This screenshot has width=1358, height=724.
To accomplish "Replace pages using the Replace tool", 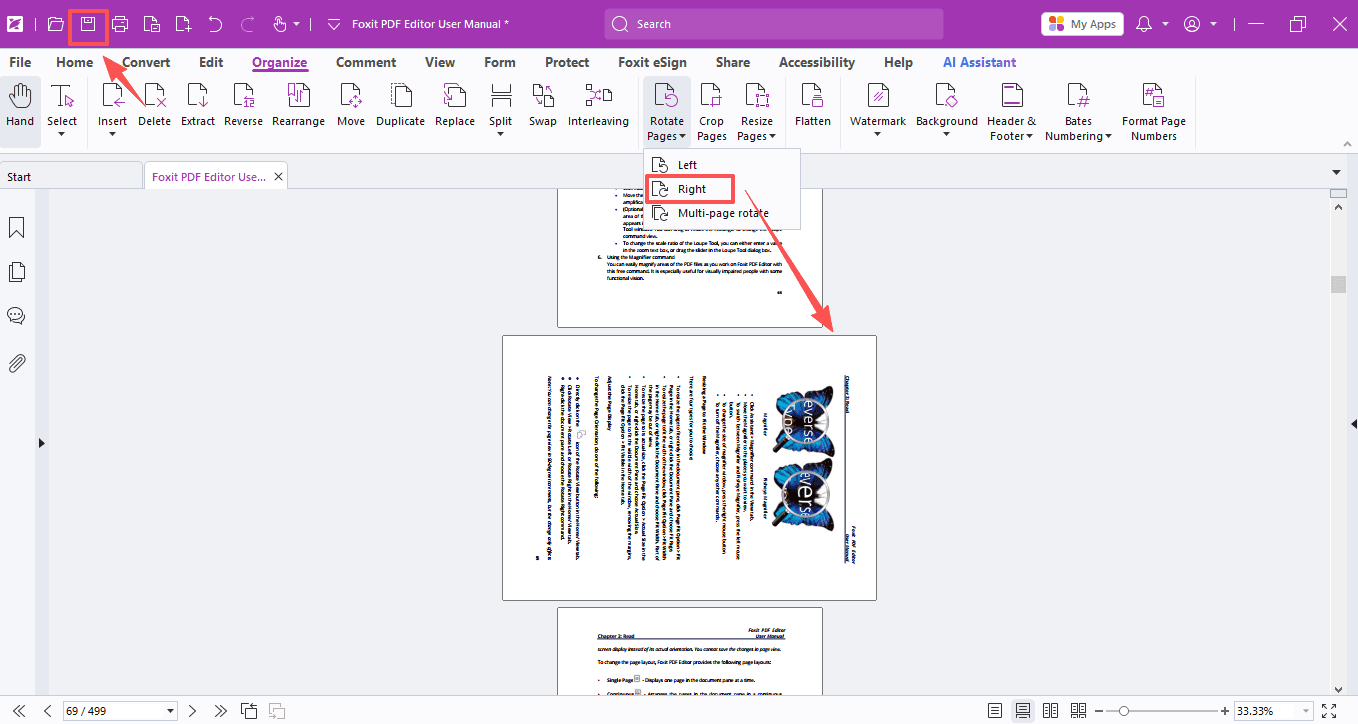I will click(455, 107).
